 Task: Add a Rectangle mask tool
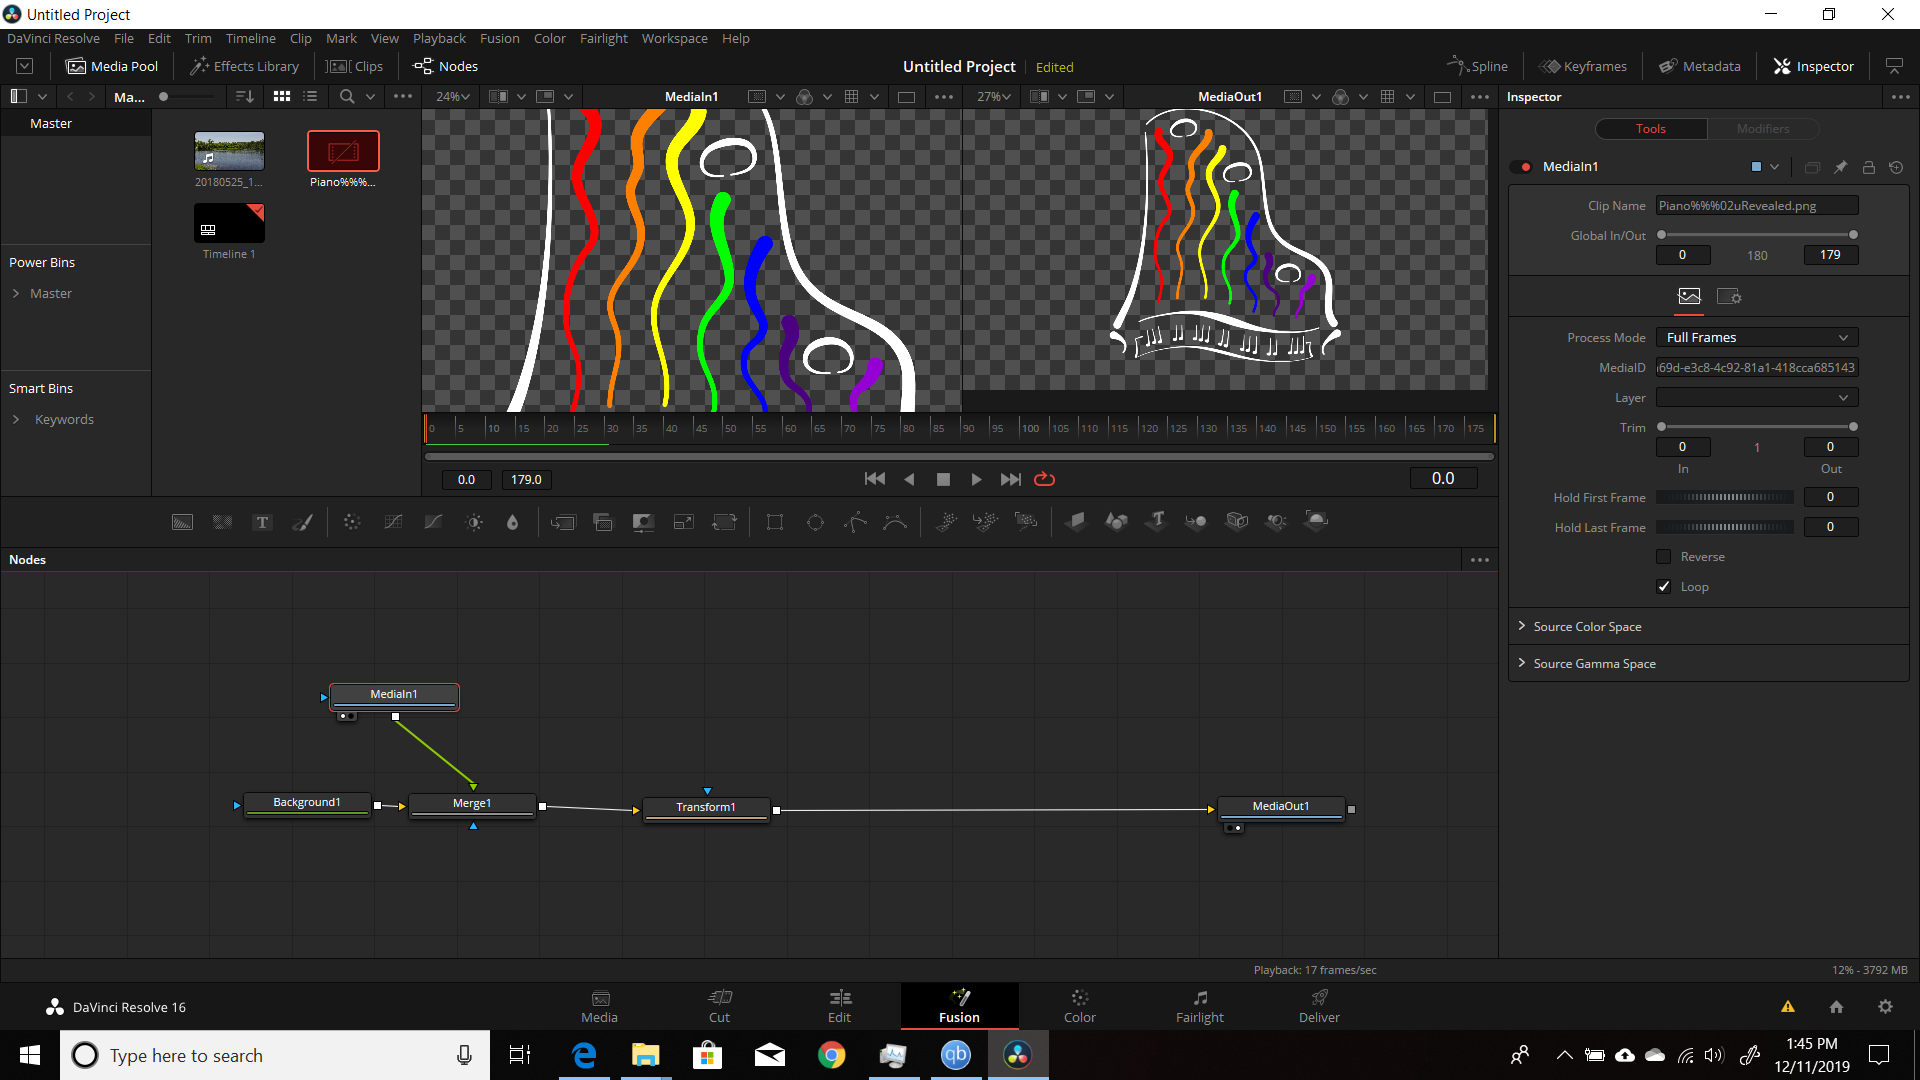[x=775, y=522]
